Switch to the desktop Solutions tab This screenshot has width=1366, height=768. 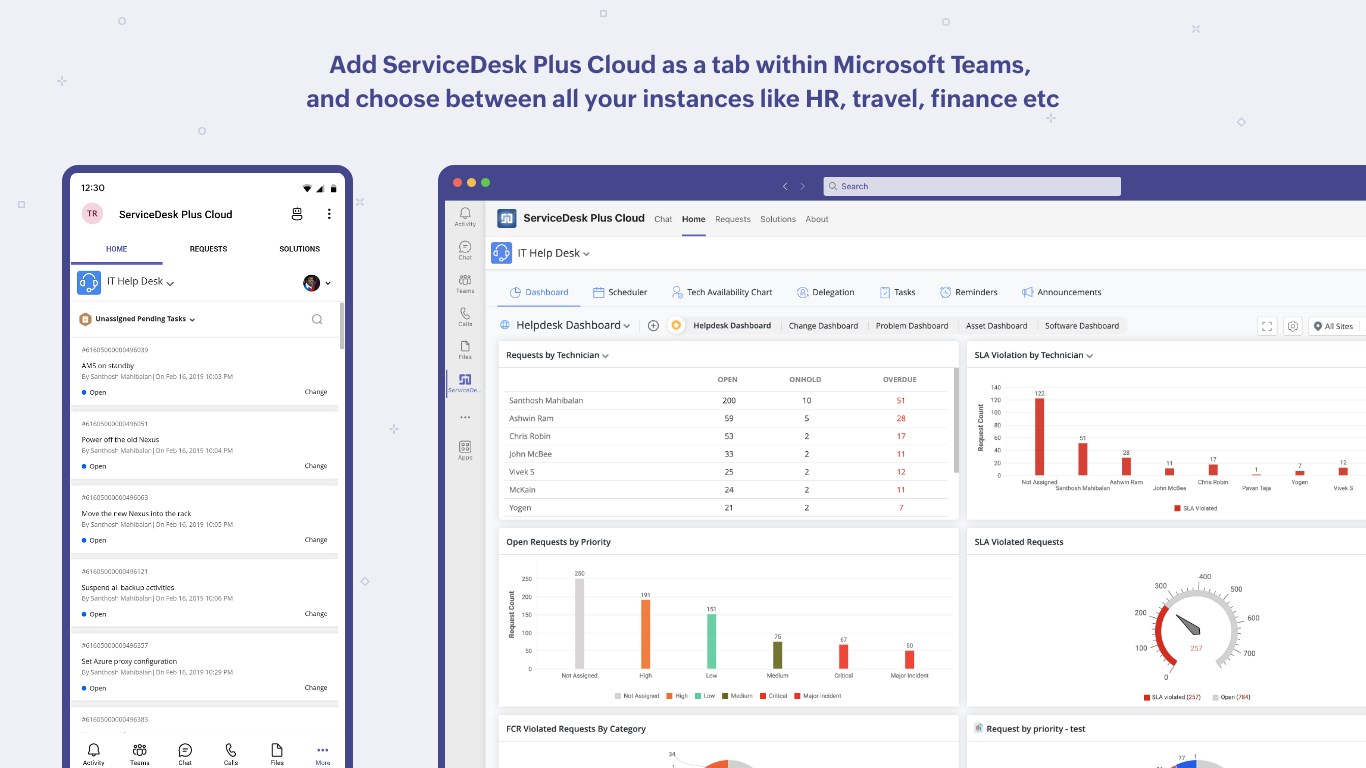(778, 219)
